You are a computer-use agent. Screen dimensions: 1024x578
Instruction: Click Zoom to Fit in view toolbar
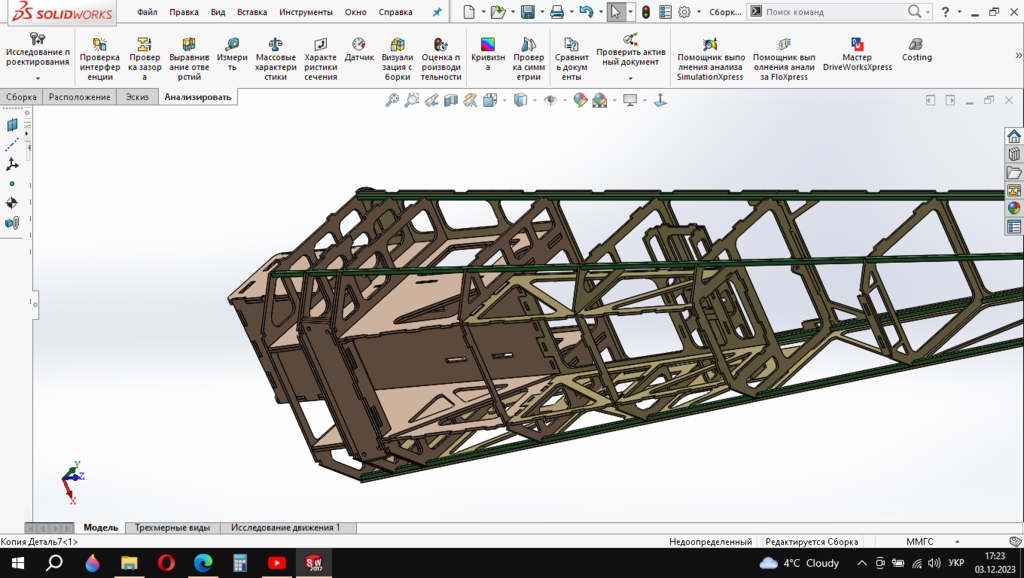coord(392,100)
